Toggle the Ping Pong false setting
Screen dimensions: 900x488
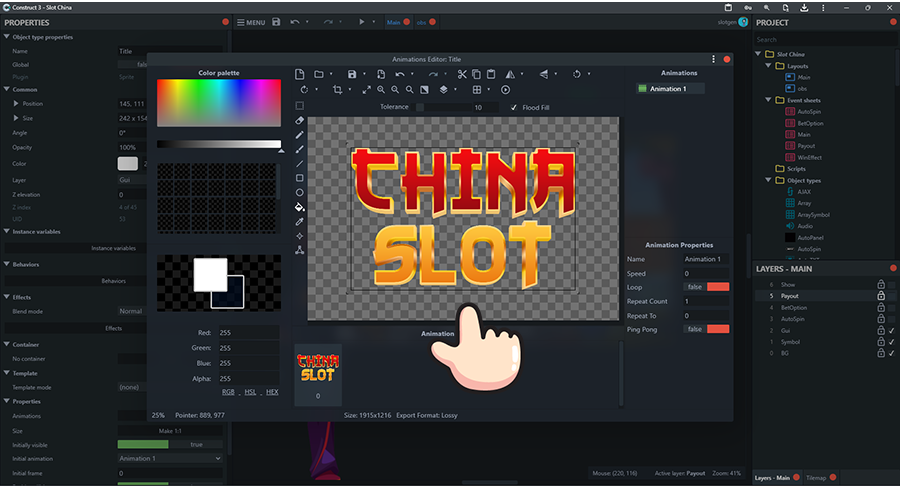(x=717, y=329)
